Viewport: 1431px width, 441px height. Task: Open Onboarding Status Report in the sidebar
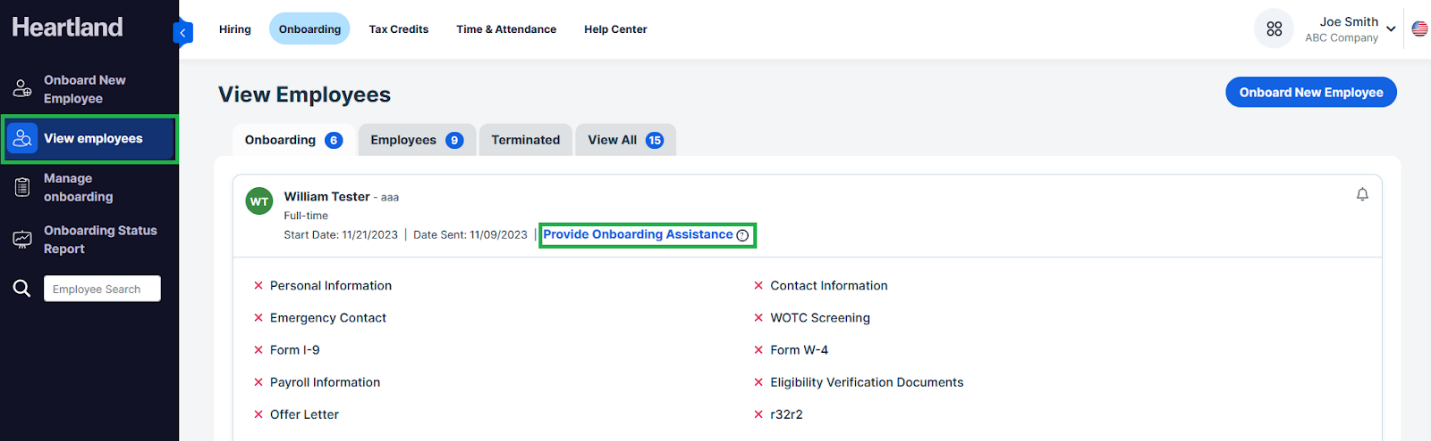click(x=100, y=239)
